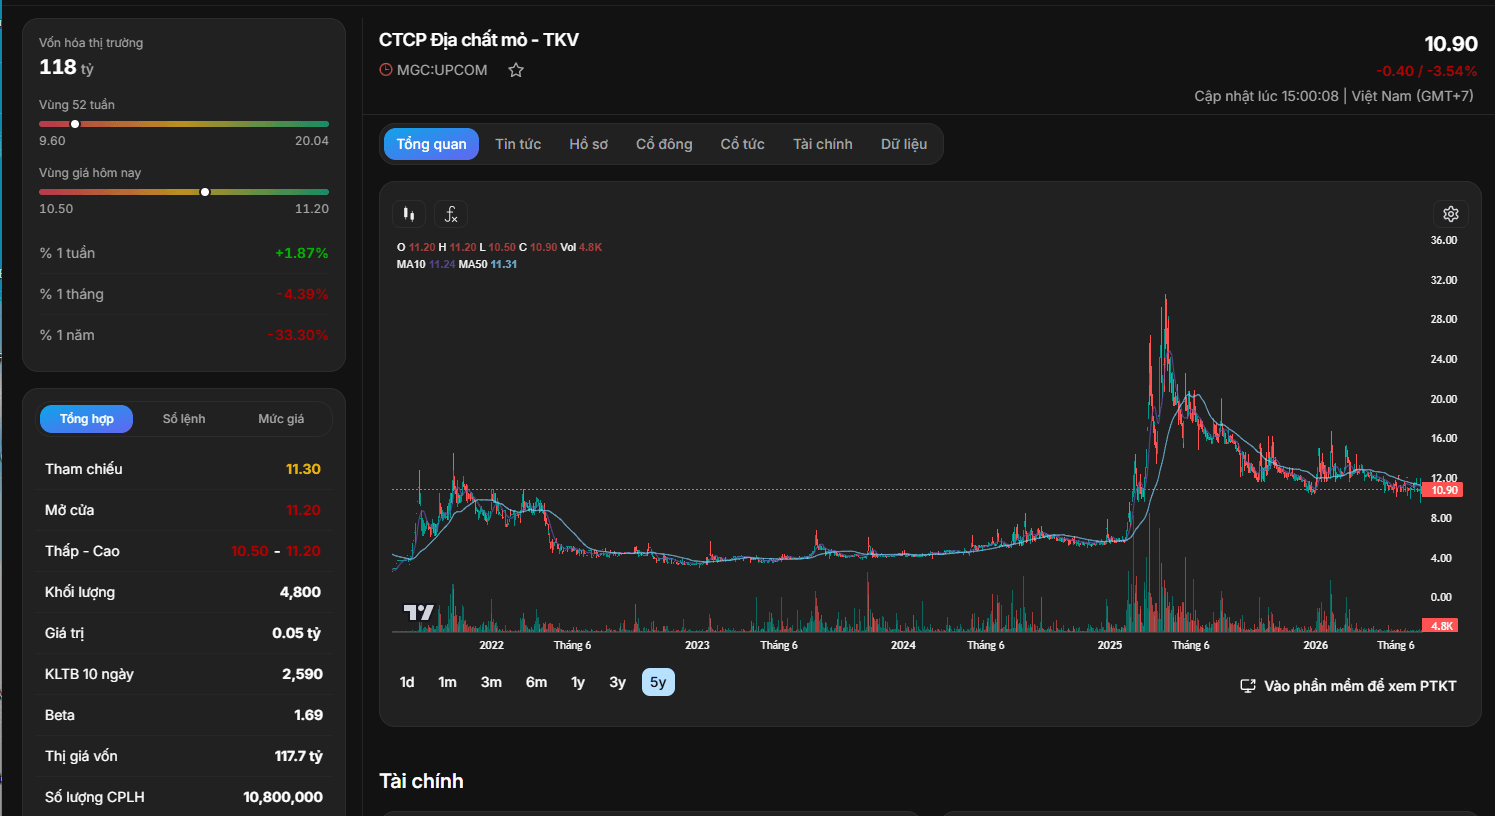Switch to Mức giá panel tab
The image size is (1495, 816).
coord(281,419)
